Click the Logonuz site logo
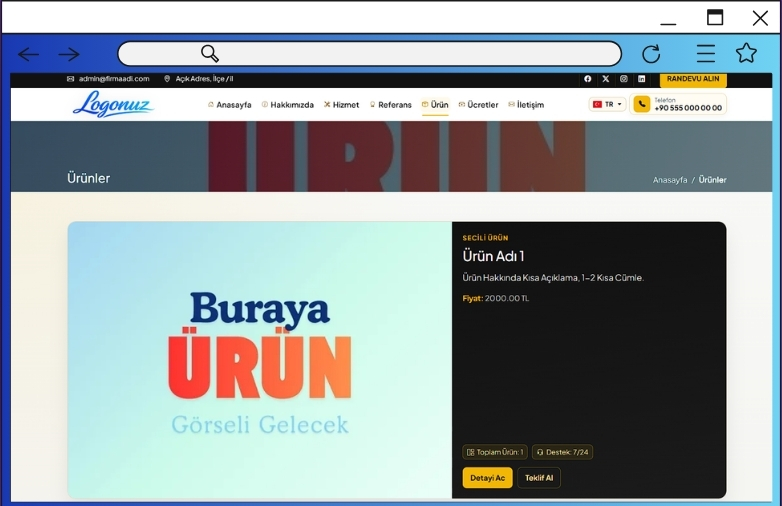The image size is (782, 506). [x=113, y=104]
